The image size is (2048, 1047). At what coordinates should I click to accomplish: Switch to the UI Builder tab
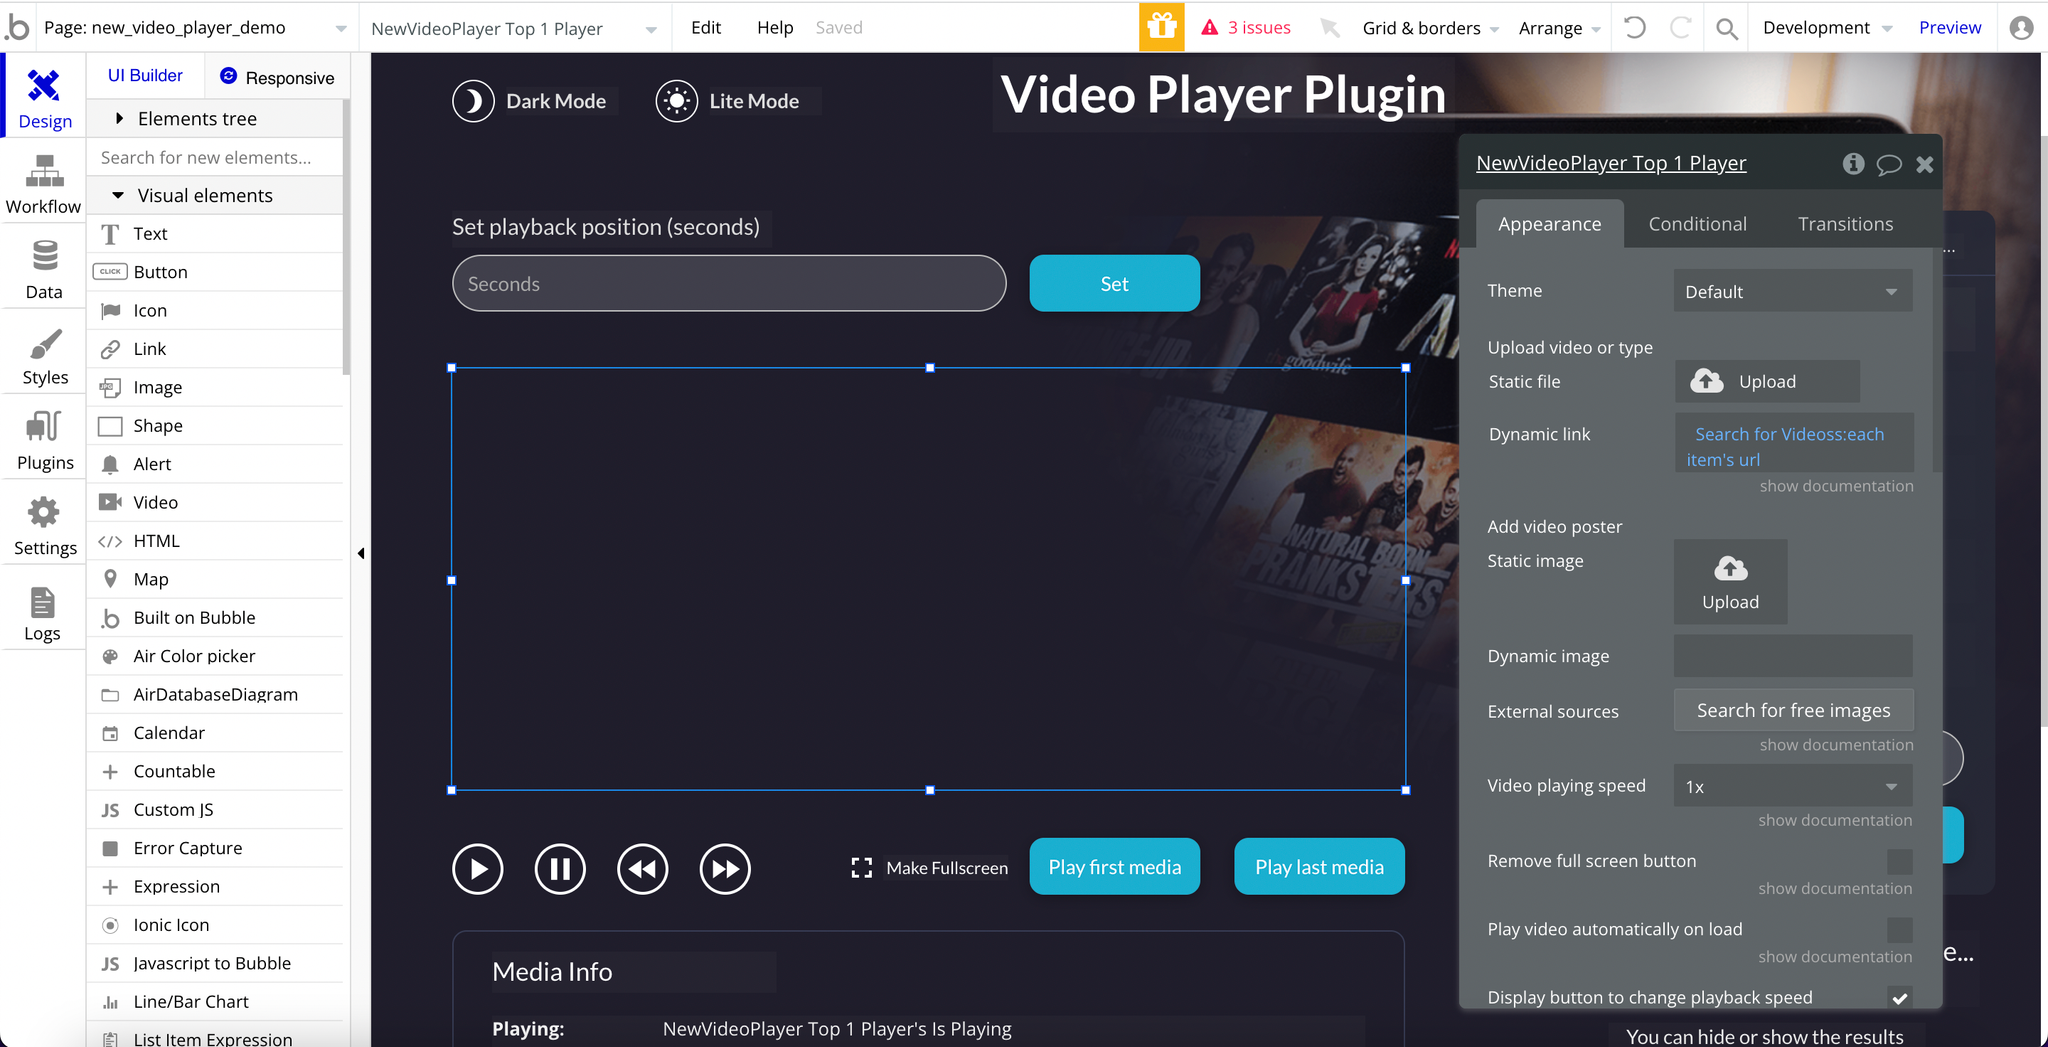[145, 76]
